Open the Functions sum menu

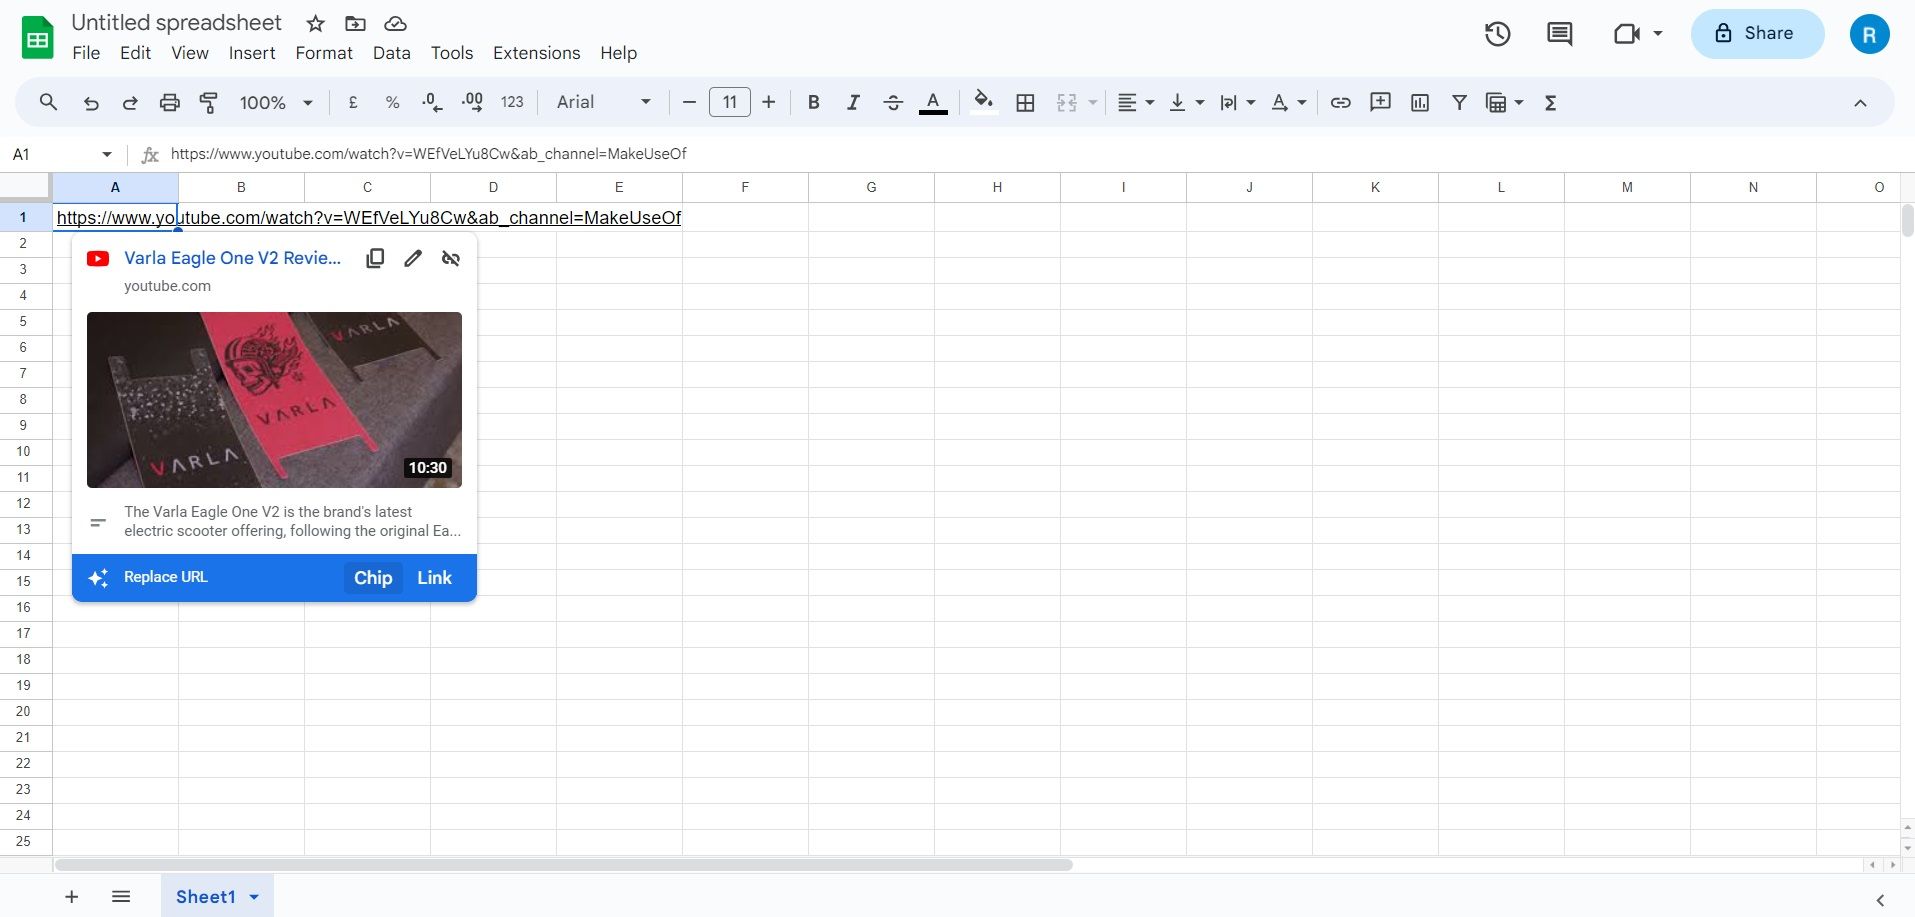1551,101
